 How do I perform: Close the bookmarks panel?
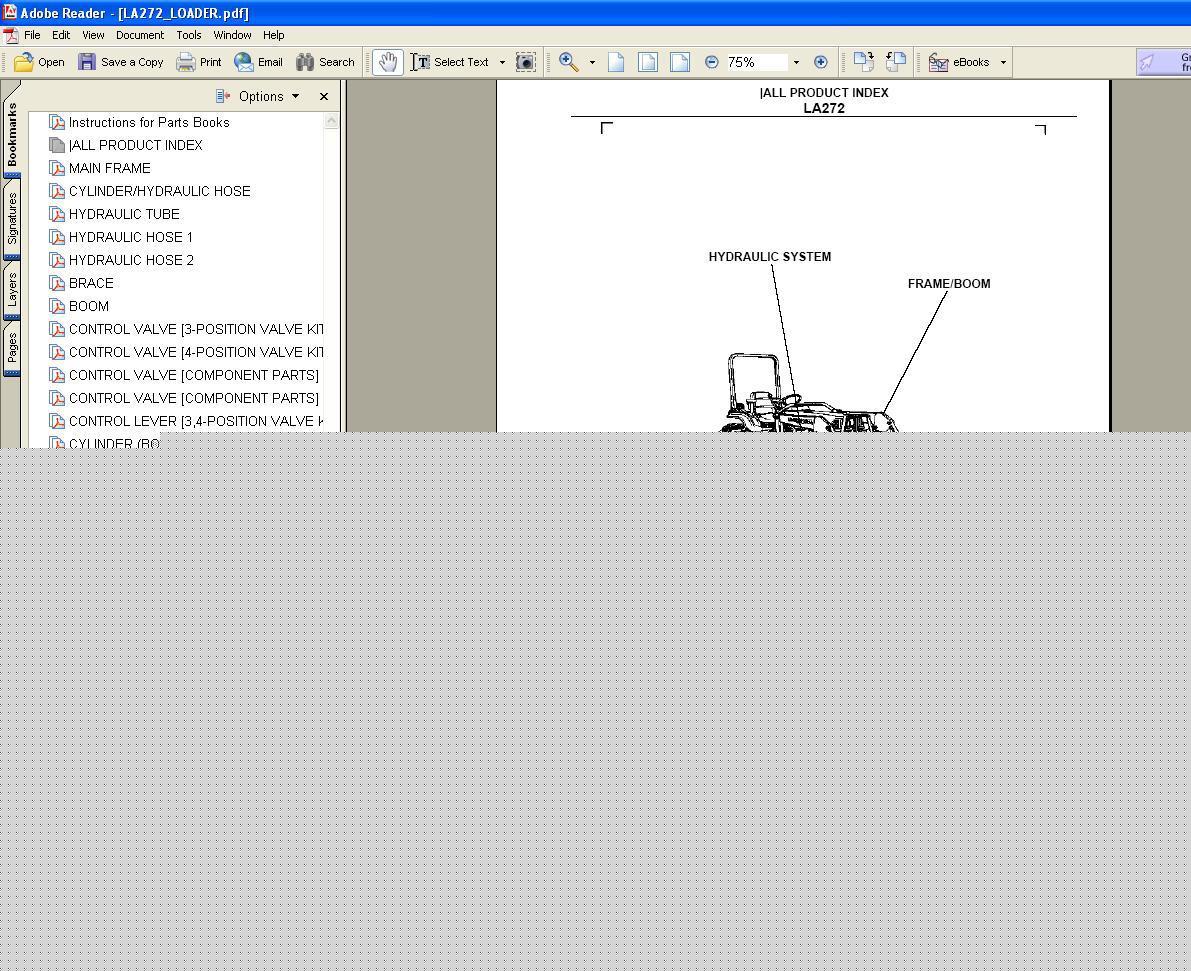pos(323,96)
